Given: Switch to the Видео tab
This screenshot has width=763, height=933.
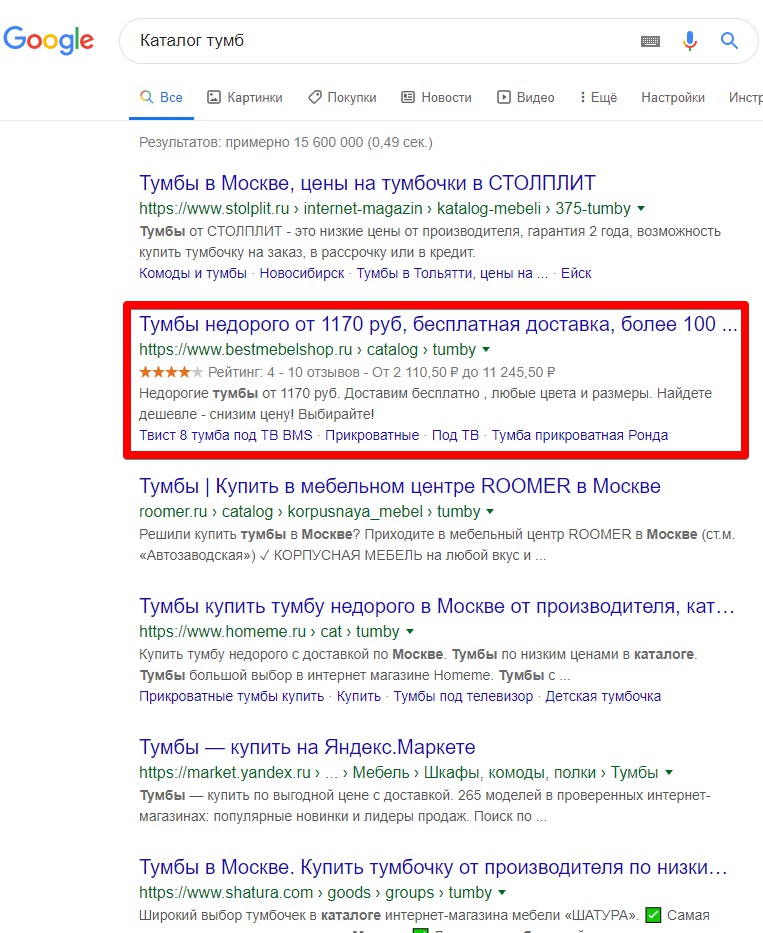Looking at the screenshot, I should [x=526, y=97].
